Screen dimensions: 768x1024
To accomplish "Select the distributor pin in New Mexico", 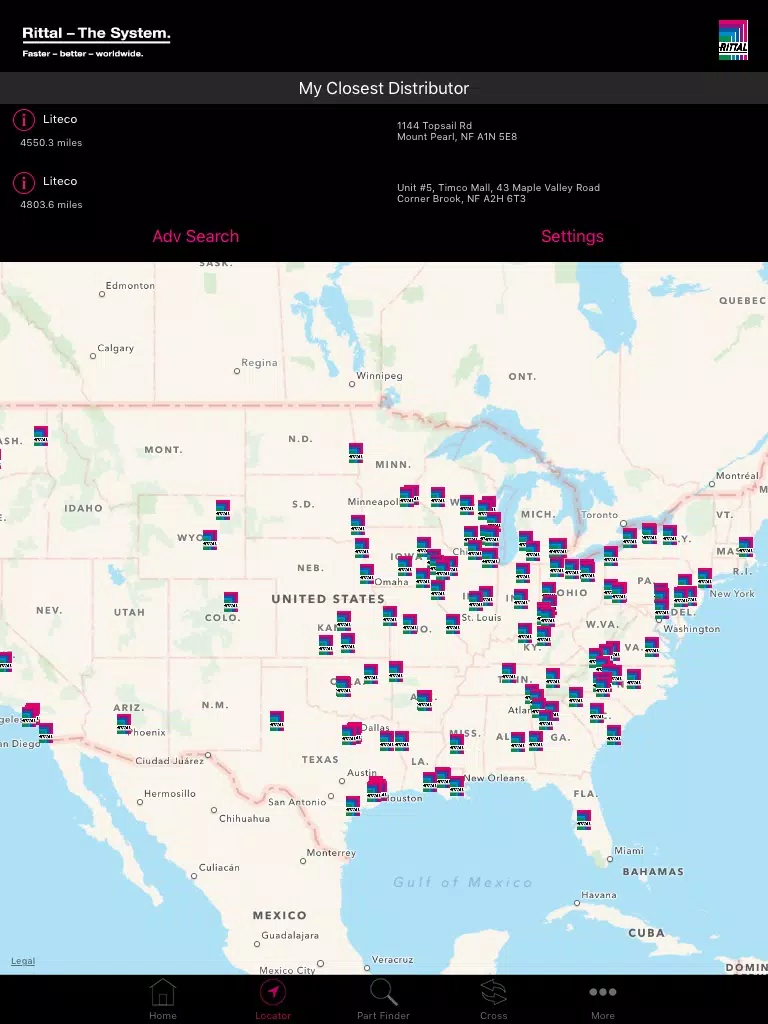I will tap(277, 721).
